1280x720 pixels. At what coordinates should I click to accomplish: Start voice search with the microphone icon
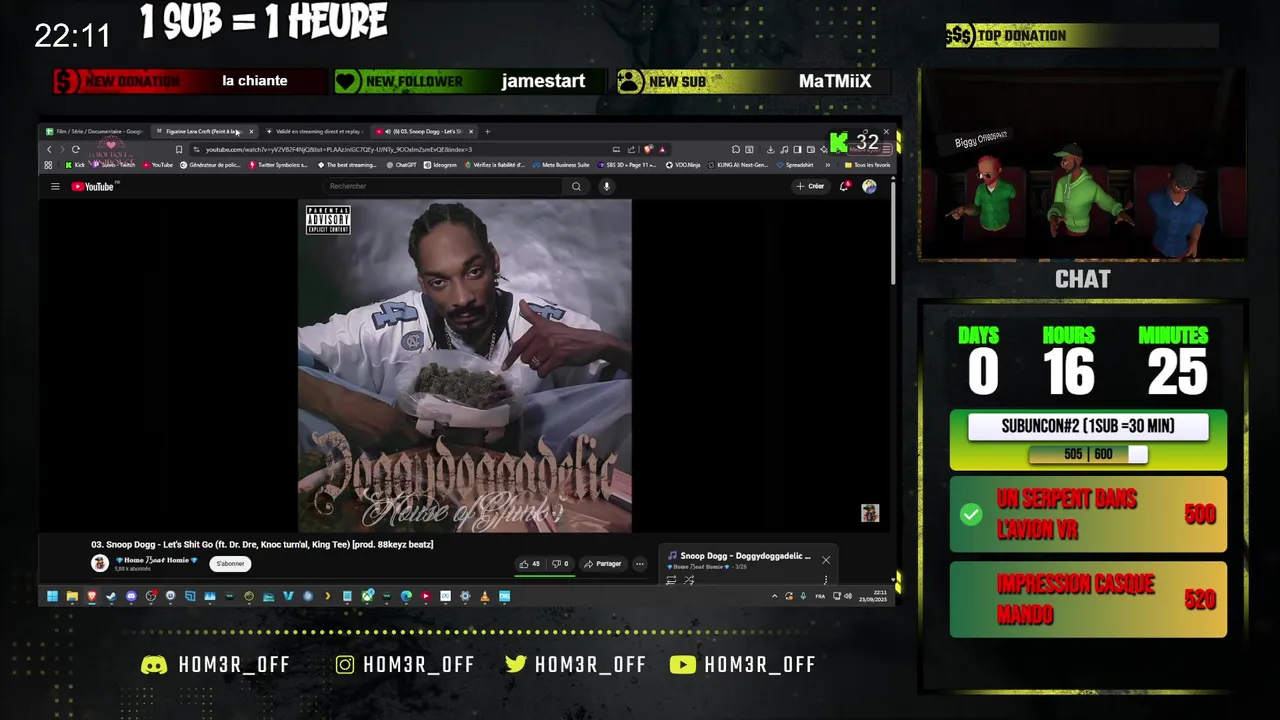click(x=606, y=186)
